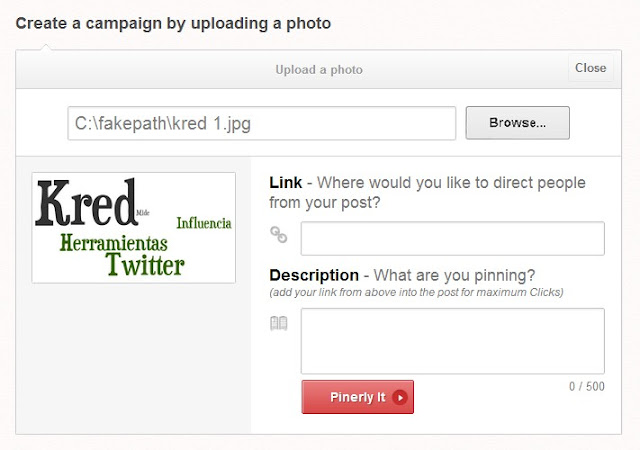
Task: Click the bold Description label
Action: tap(314, 275)
